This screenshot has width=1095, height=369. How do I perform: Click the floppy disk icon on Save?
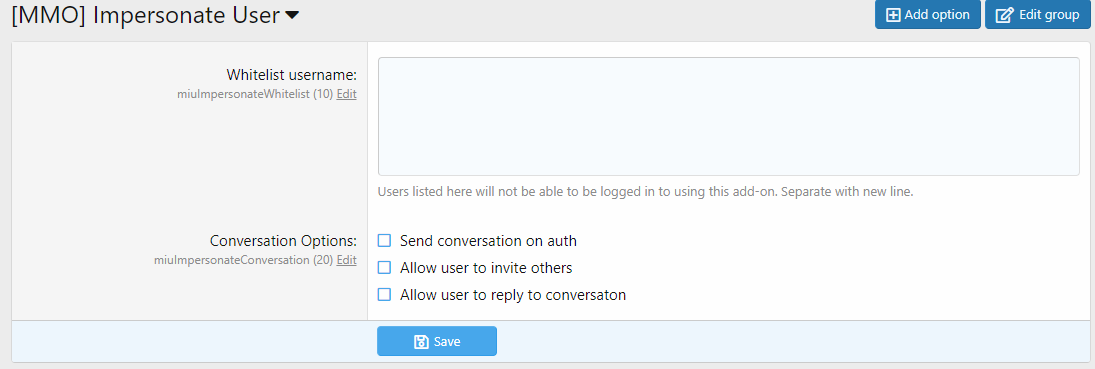point(421,342)
